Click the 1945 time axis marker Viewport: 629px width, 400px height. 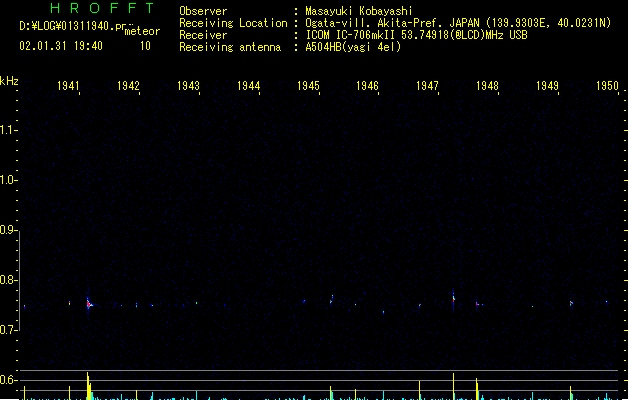pos(308,86)
